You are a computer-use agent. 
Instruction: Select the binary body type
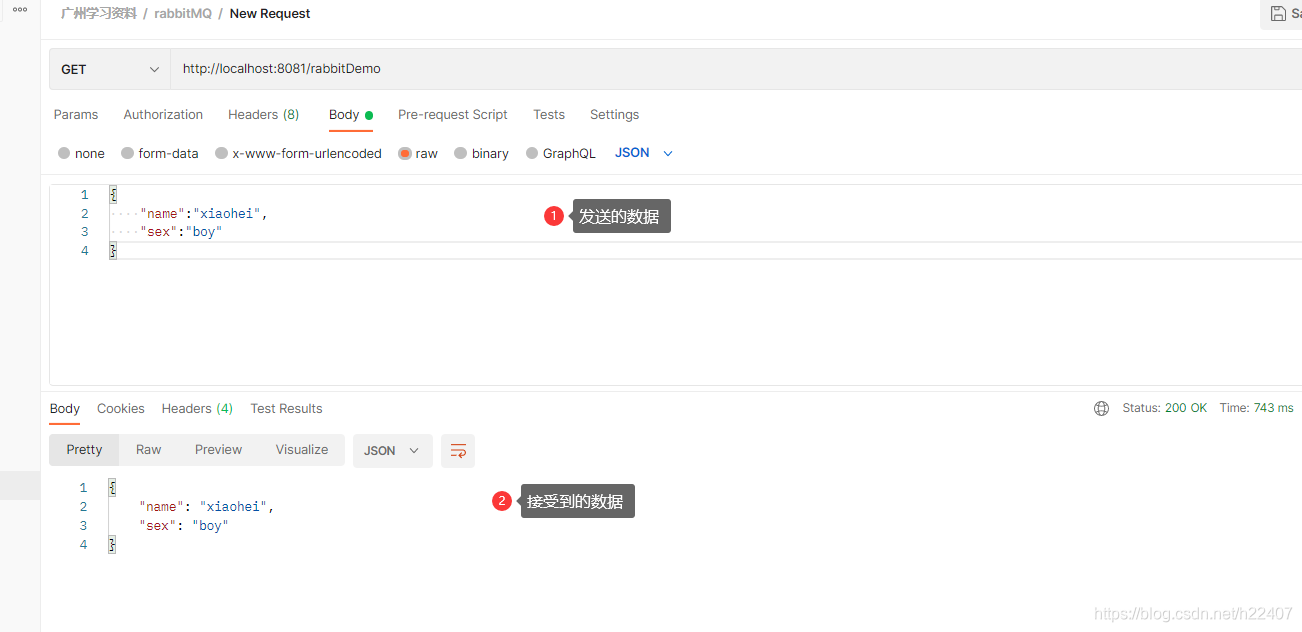[481, 154]
